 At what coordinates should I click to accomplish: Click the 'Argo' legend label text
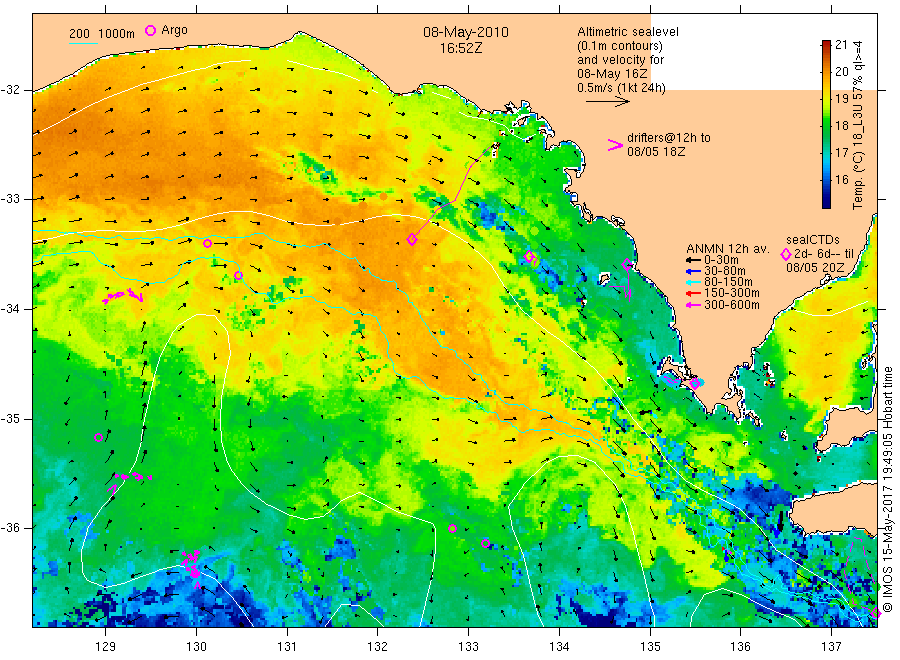pyautogui.click(x=174, y=30)
